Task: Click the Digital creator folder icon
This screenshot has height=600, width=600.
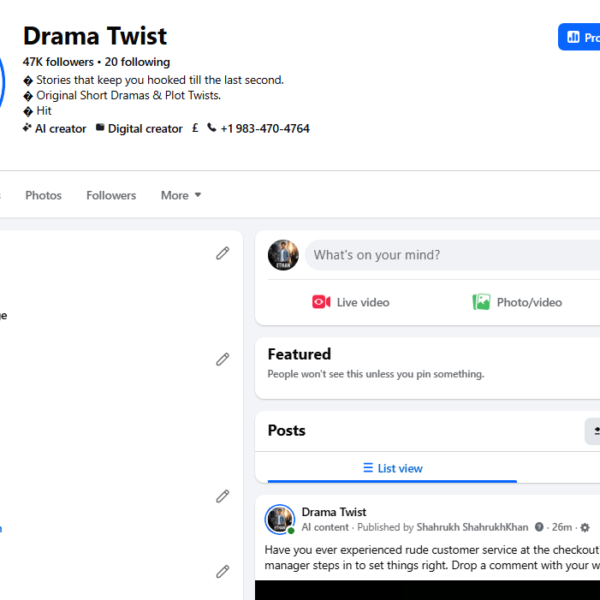Action: pyautogui.click(x=100, y=127)
